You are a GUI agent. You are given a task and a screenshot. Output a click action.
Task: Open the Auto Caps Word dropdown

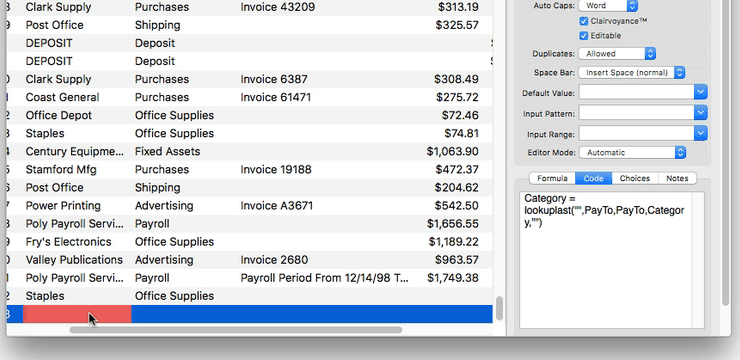pos(609,6)
